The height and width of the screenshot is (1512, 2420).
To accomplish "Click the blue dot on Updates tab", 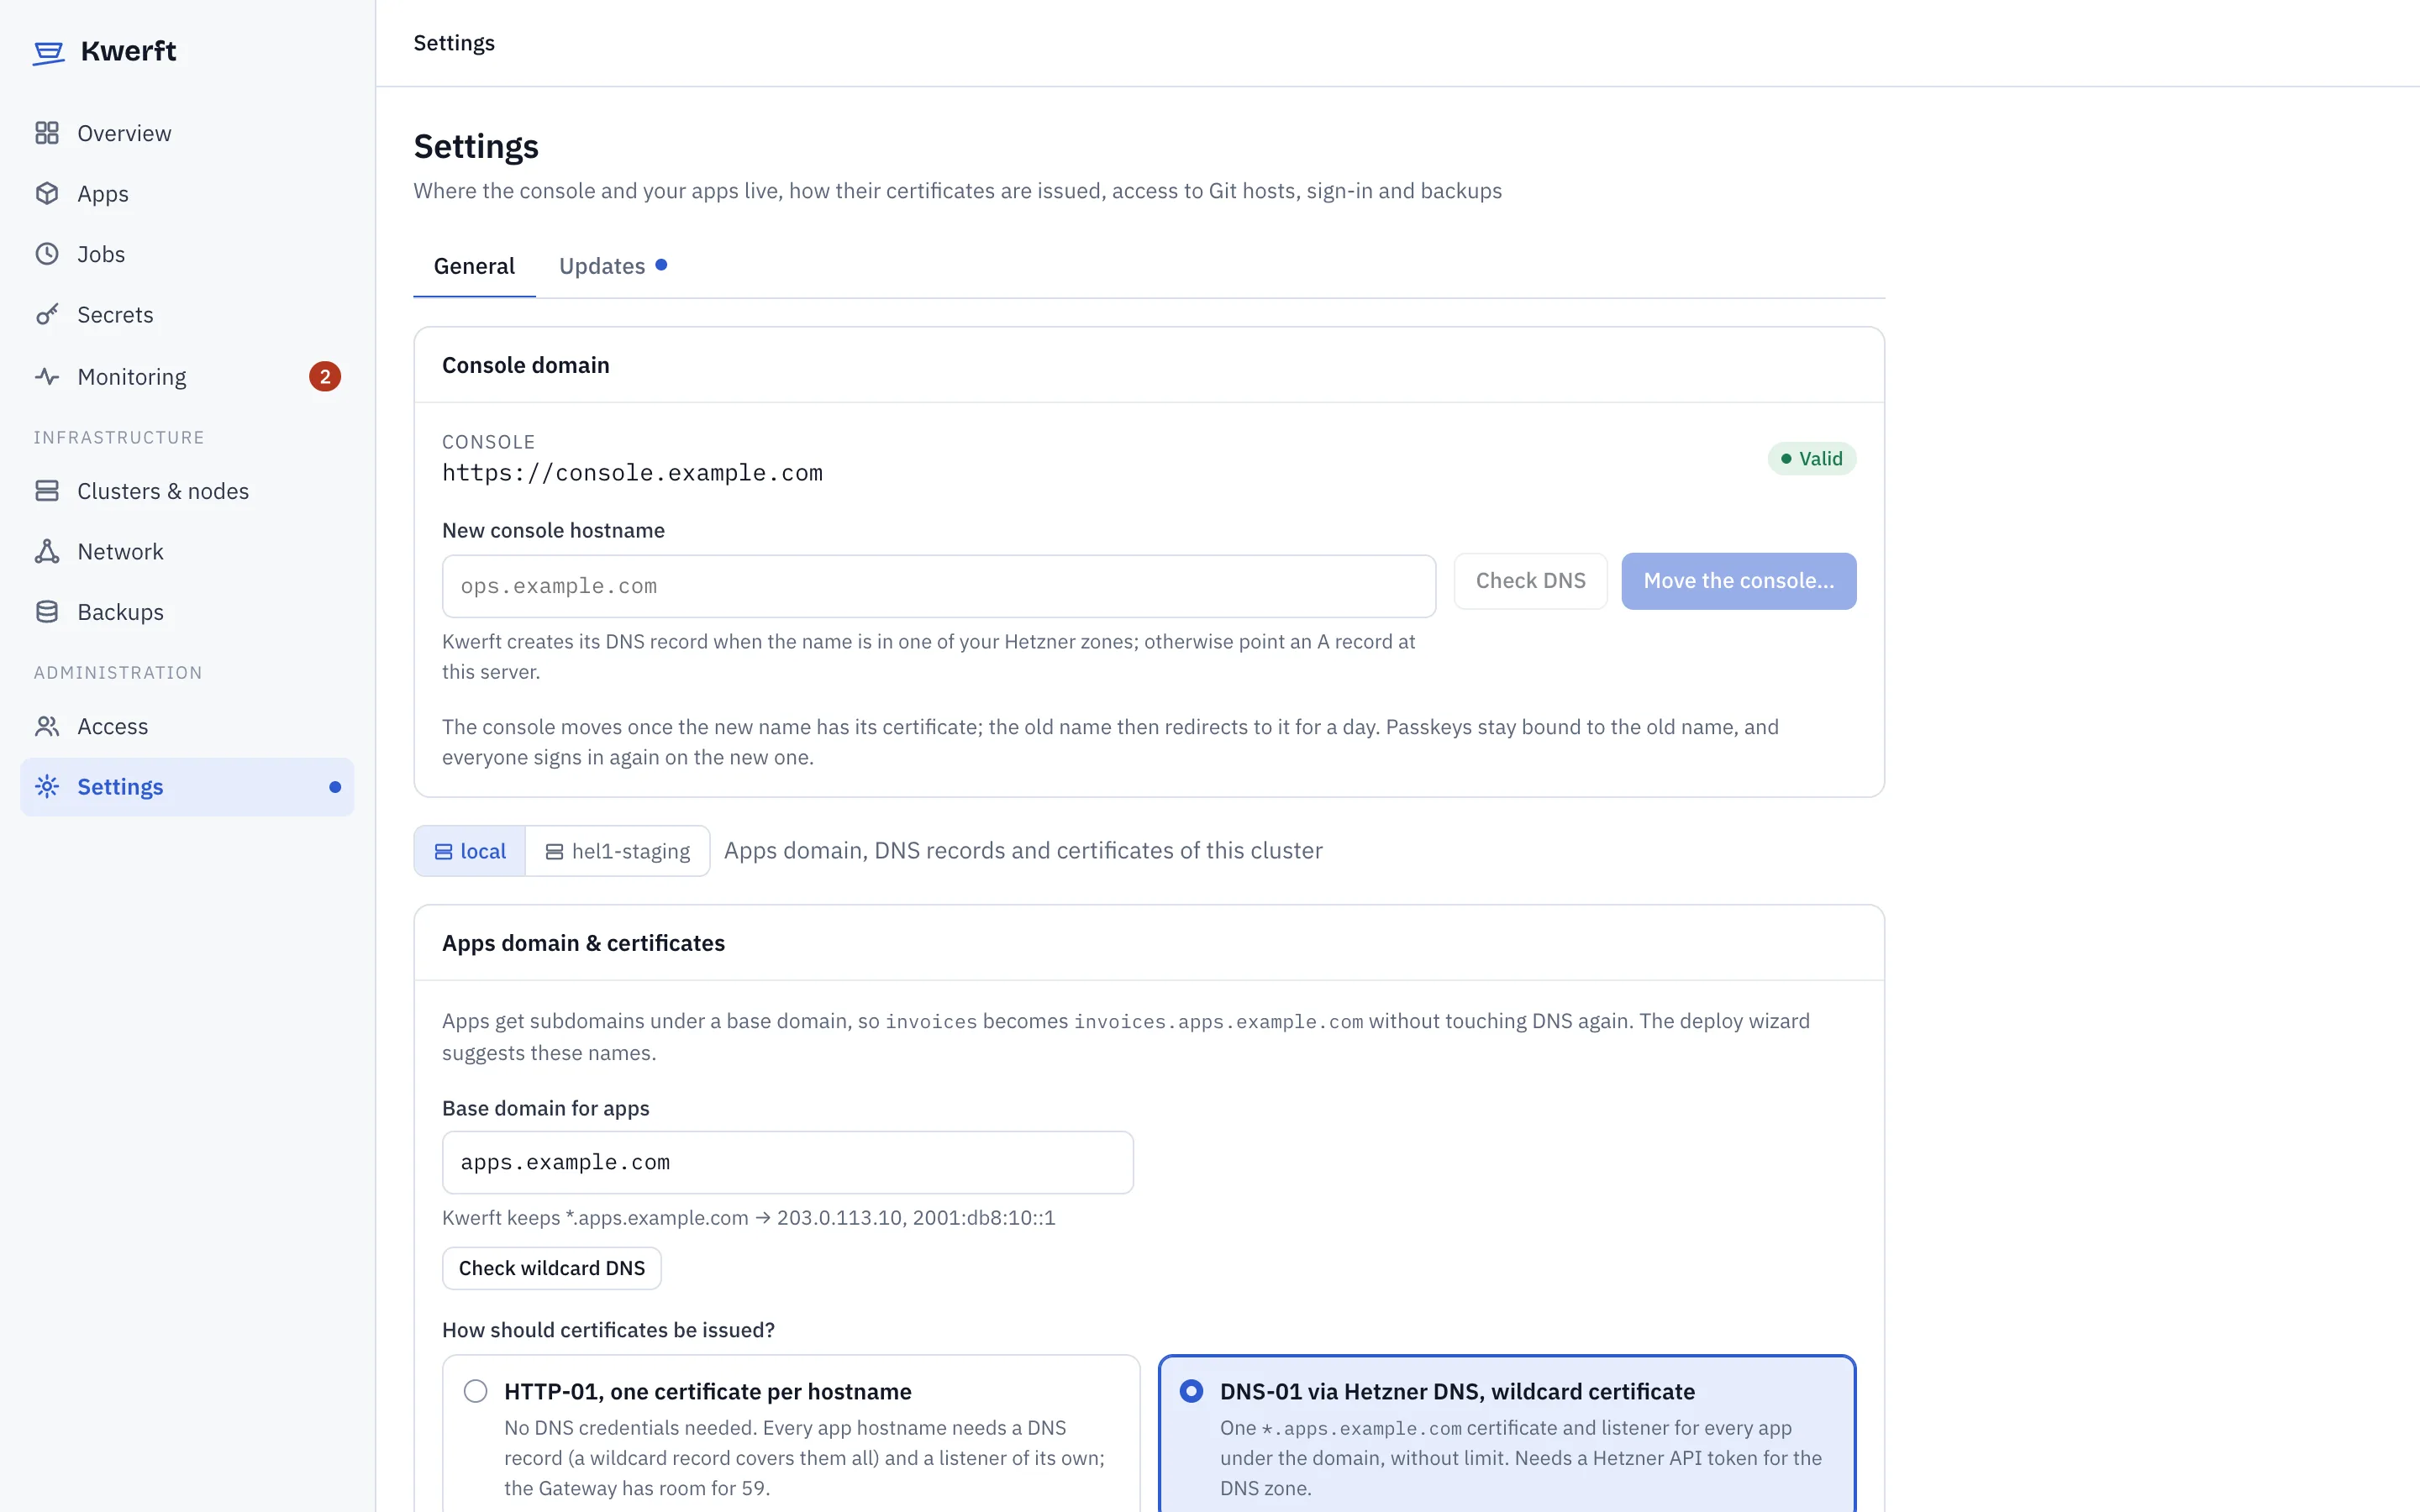I will [661, 265].
